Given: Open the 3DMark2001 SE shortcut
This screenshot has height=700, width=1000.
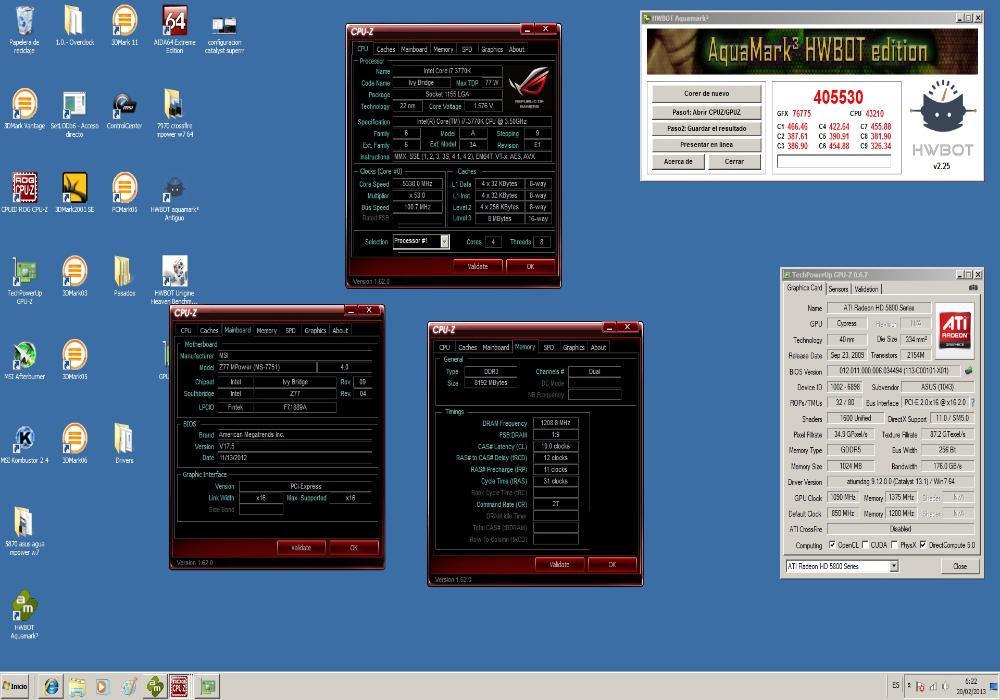Looking at the screenshot, I should 75,192.
